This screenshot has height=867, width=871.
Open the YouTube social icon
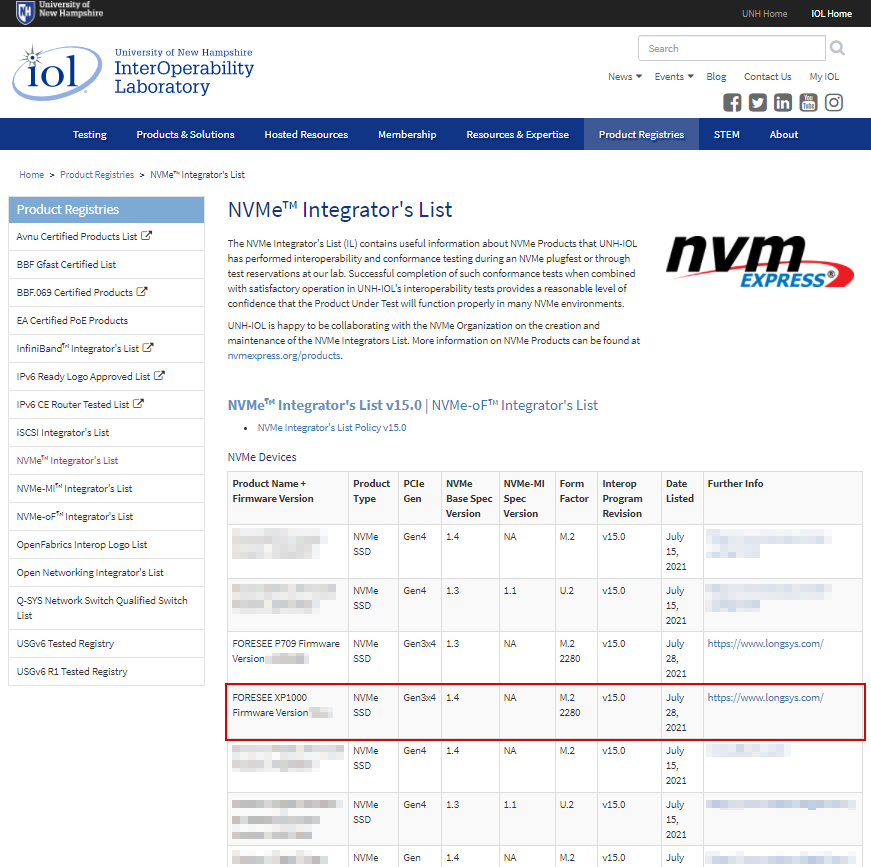pos(808,102)
